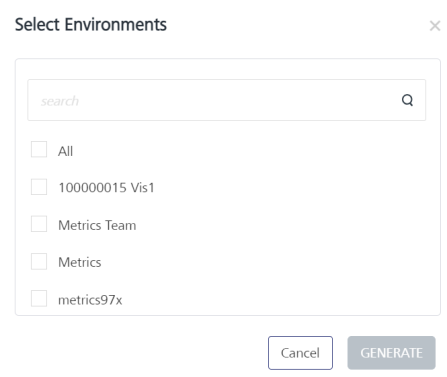Image resolution: width=447 pixels, height=377 pixels.
Task: Click blank area of search box middle
Action: click(x=233, y=100)
